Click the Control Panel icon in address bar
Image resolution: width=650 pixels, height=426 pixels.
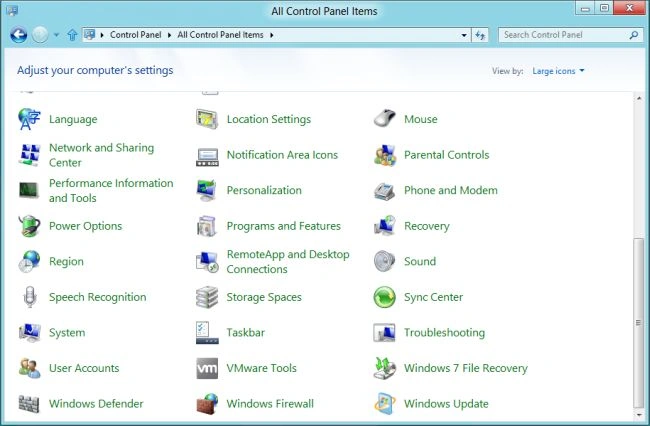click(89, 35)
